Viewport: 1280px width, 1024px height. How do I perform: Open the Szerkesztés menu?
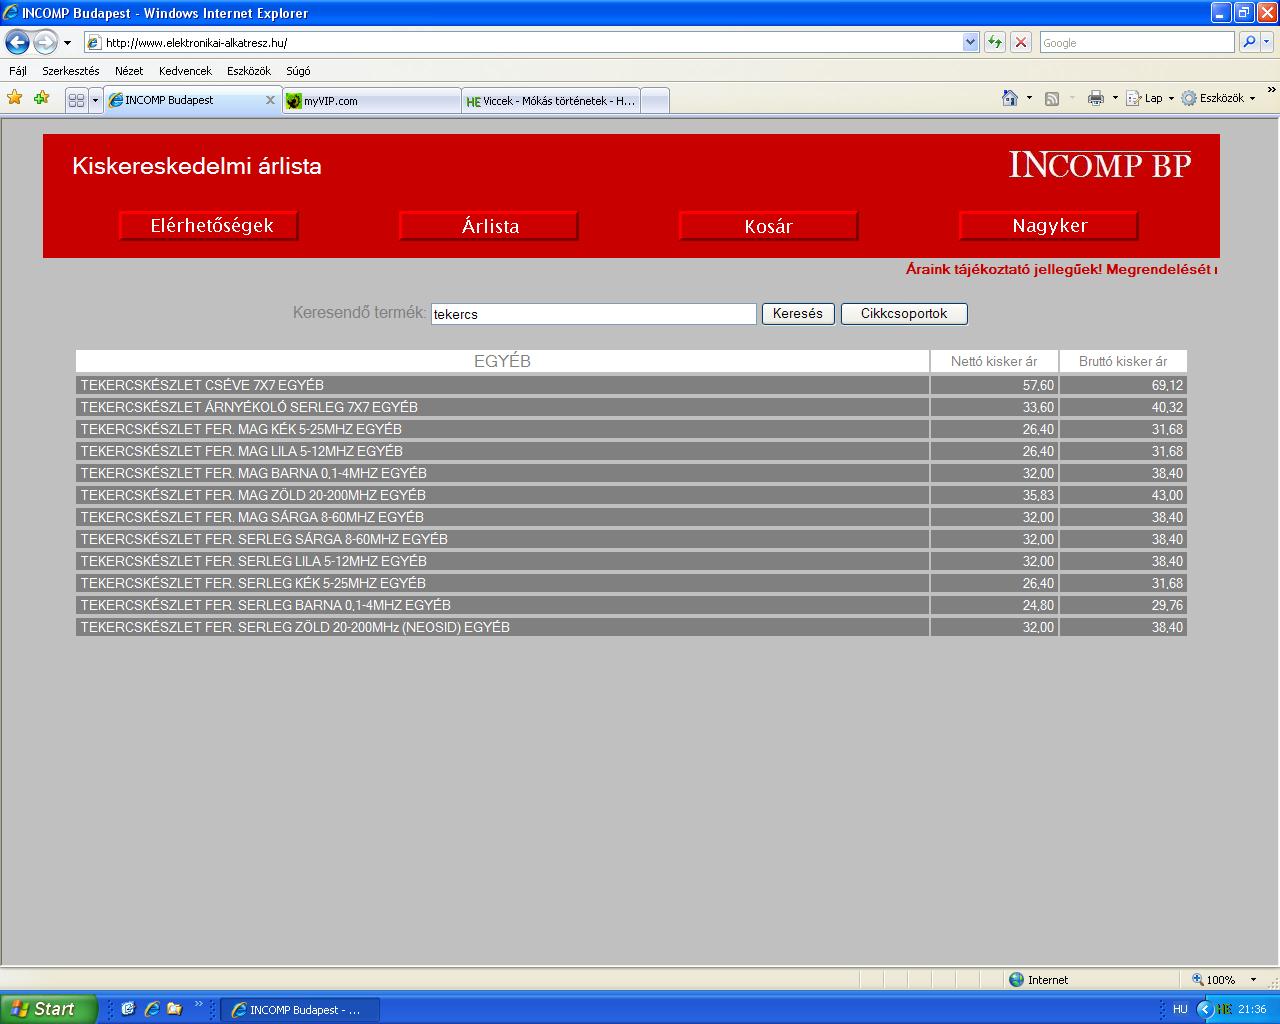click(x=71, y=71)
